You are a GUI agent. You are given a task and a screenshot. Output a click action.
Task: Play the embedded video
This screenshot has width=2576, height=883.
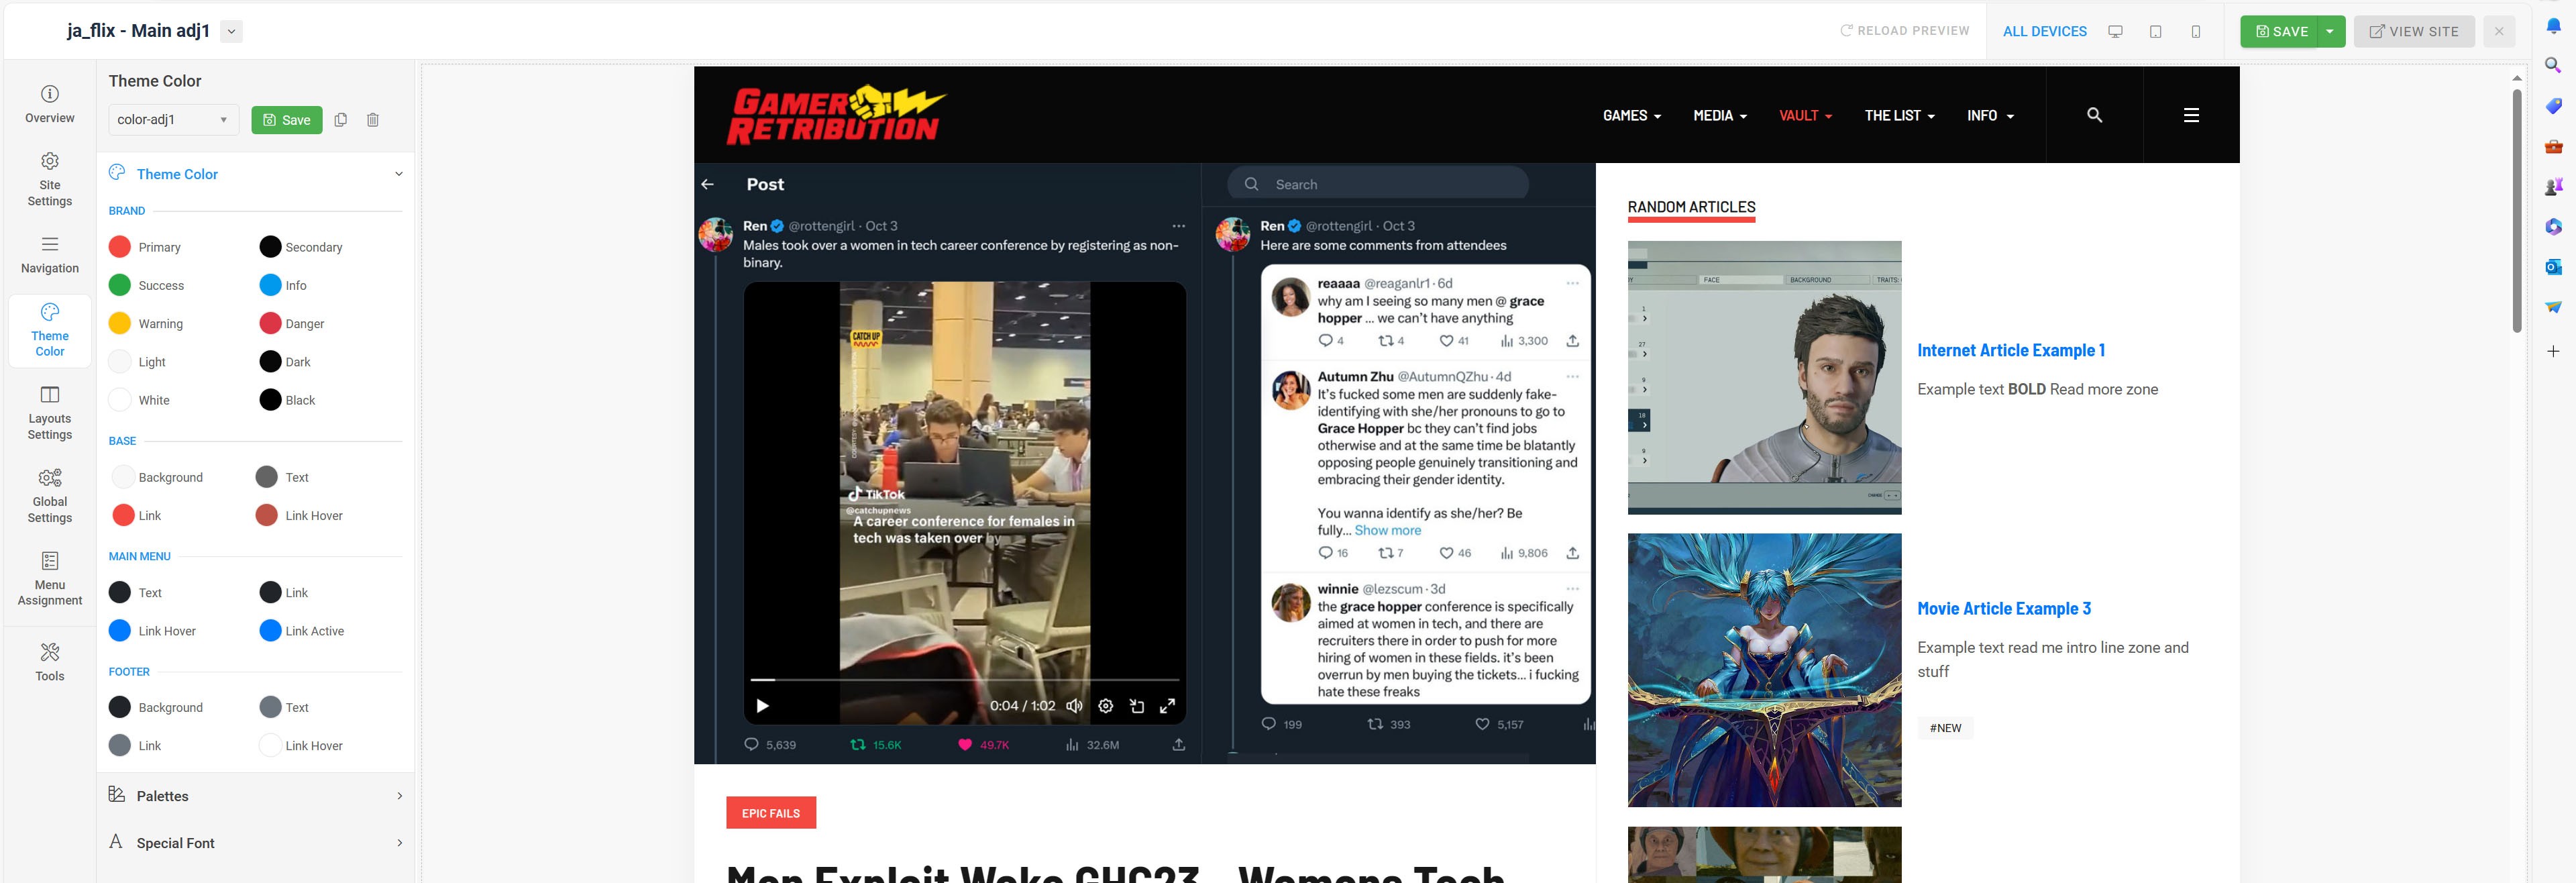(x=762, y=706)
